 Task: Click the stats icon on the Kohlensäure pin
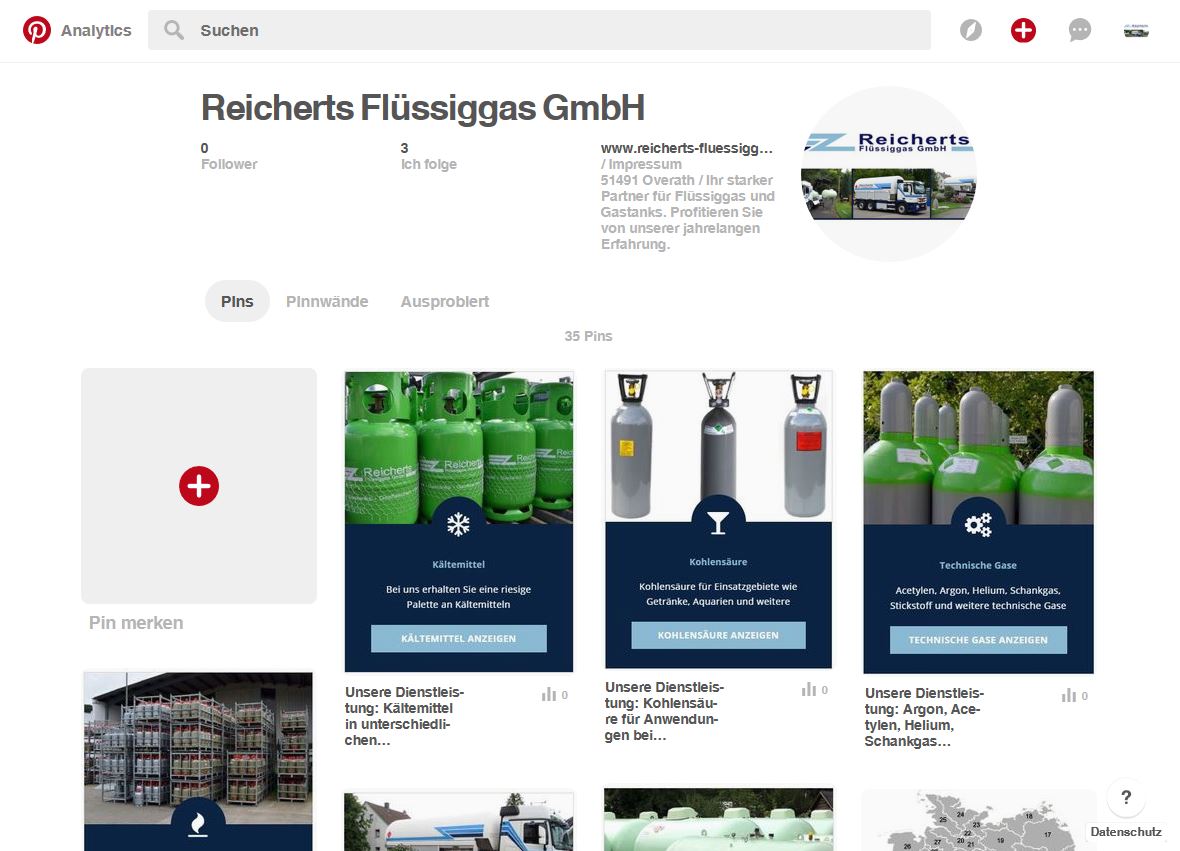806,689
